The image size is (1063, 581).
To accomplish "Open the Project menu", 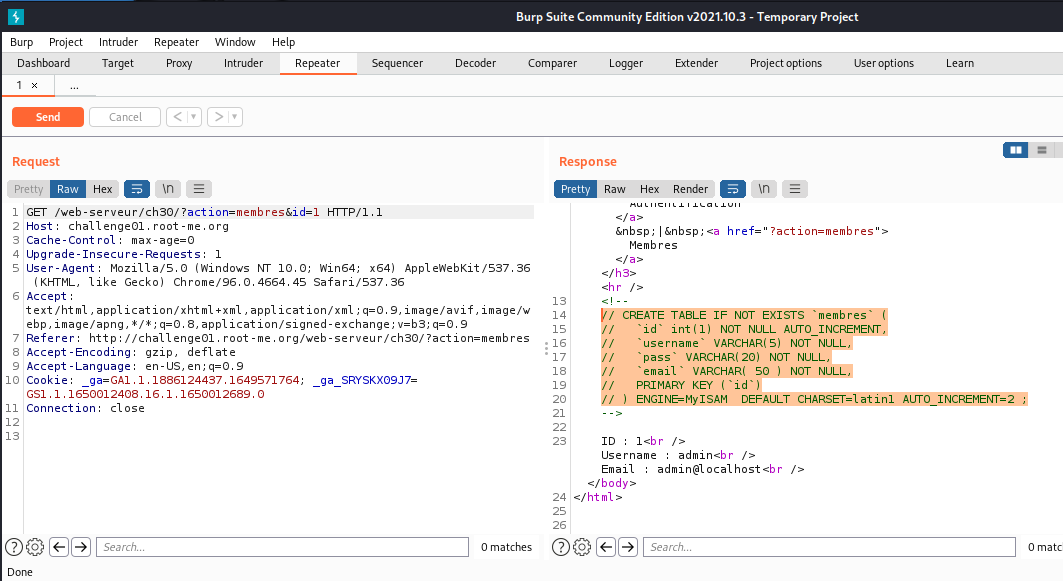I will (x=66, y=42).
